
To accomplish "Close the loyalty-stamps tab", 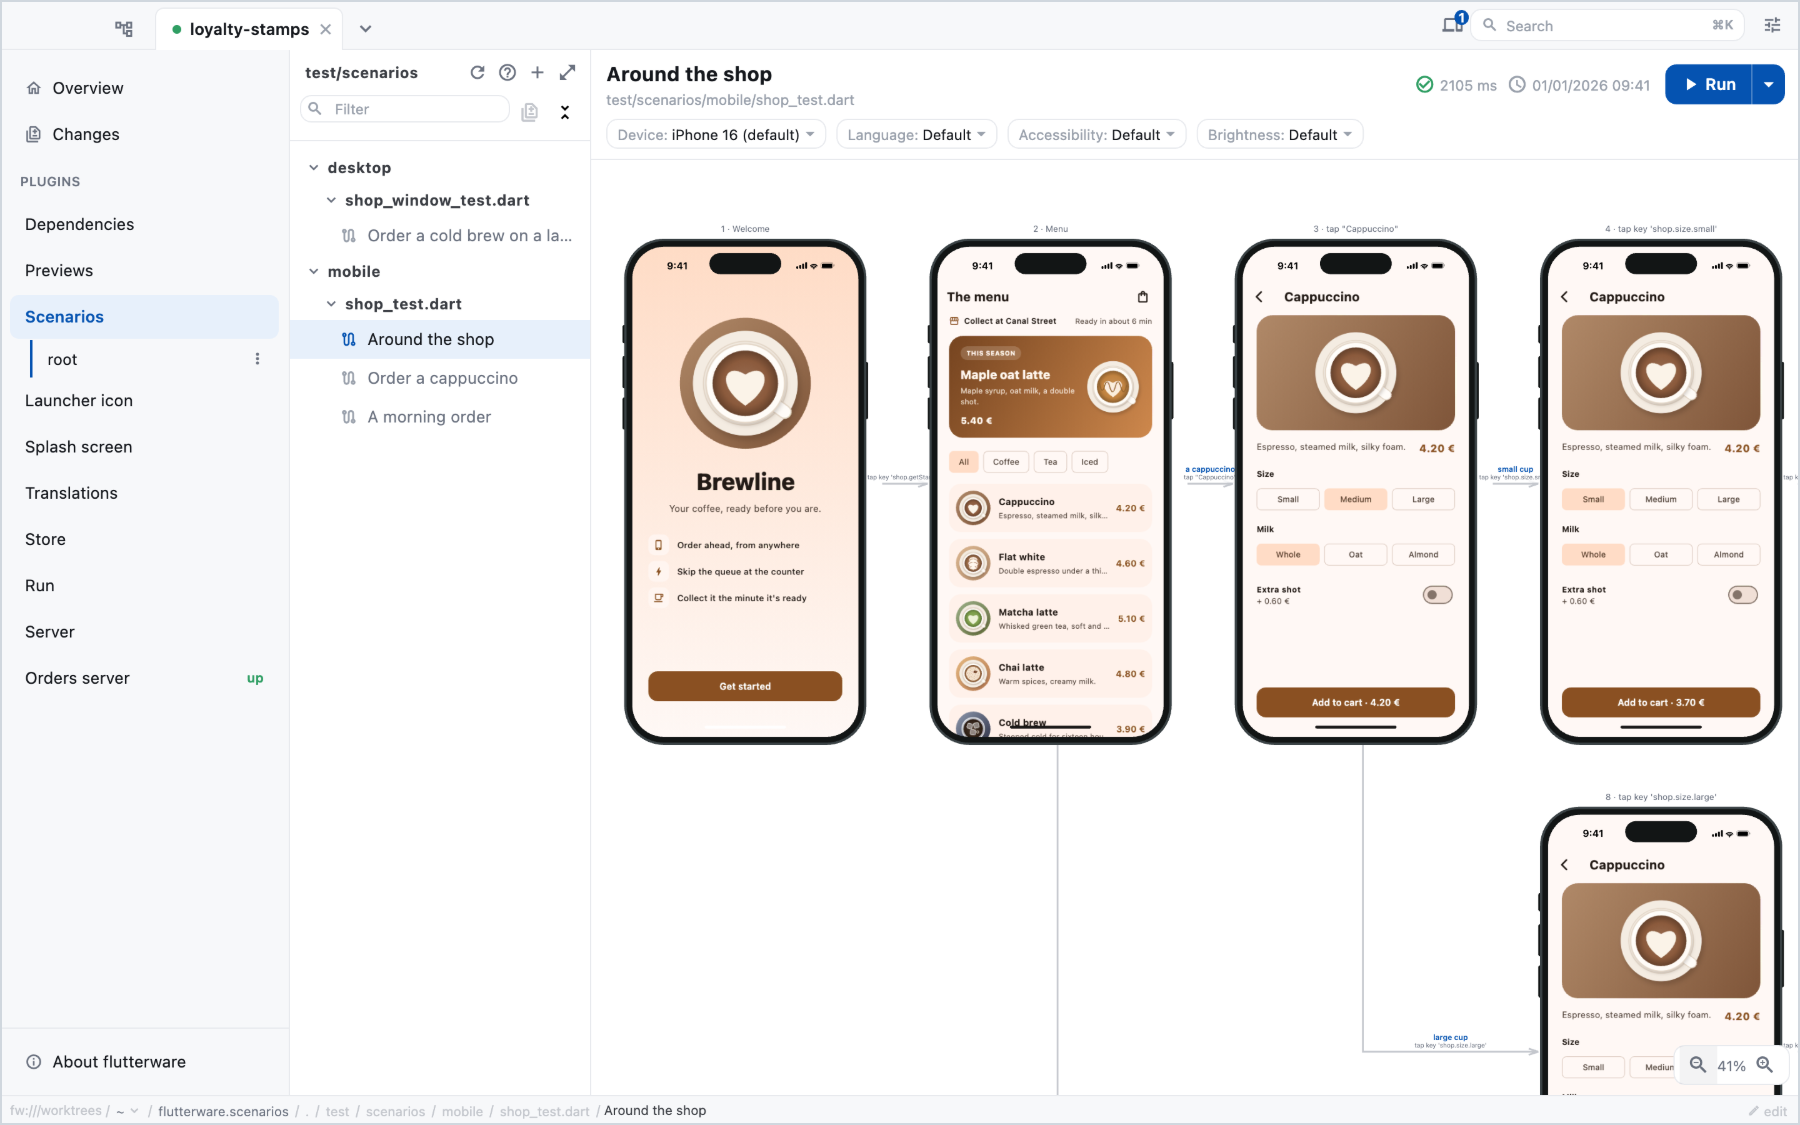I will click(326, 29).
